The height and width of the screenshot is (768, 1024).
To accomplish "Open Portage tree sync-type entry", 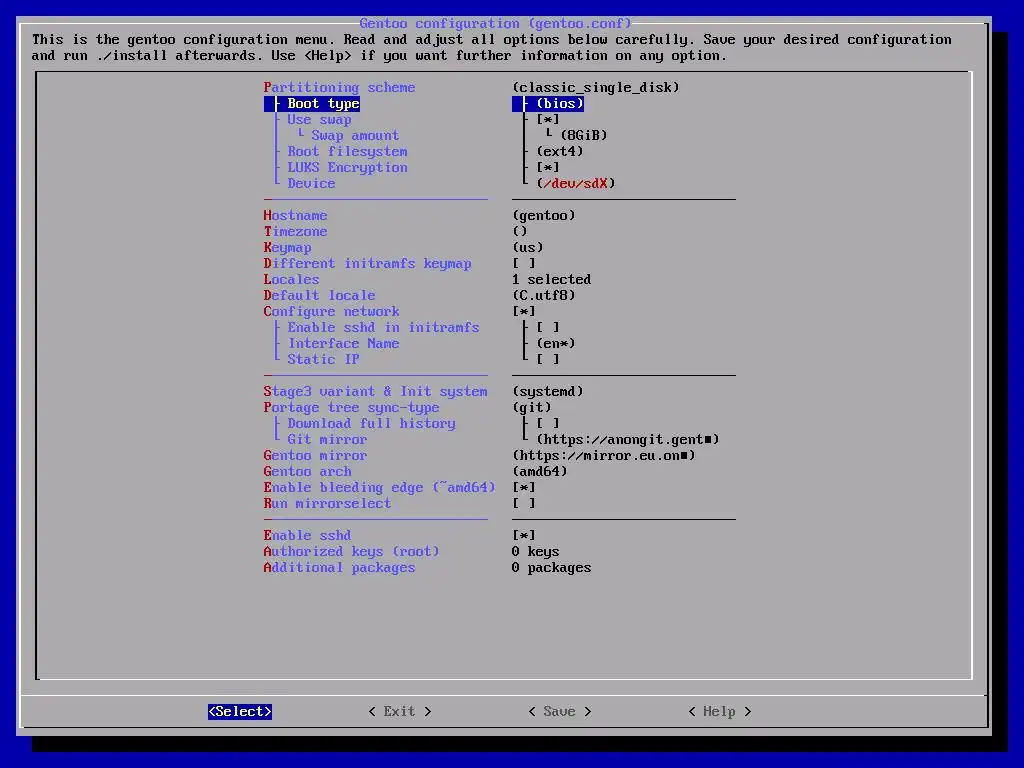I will 351,408.
